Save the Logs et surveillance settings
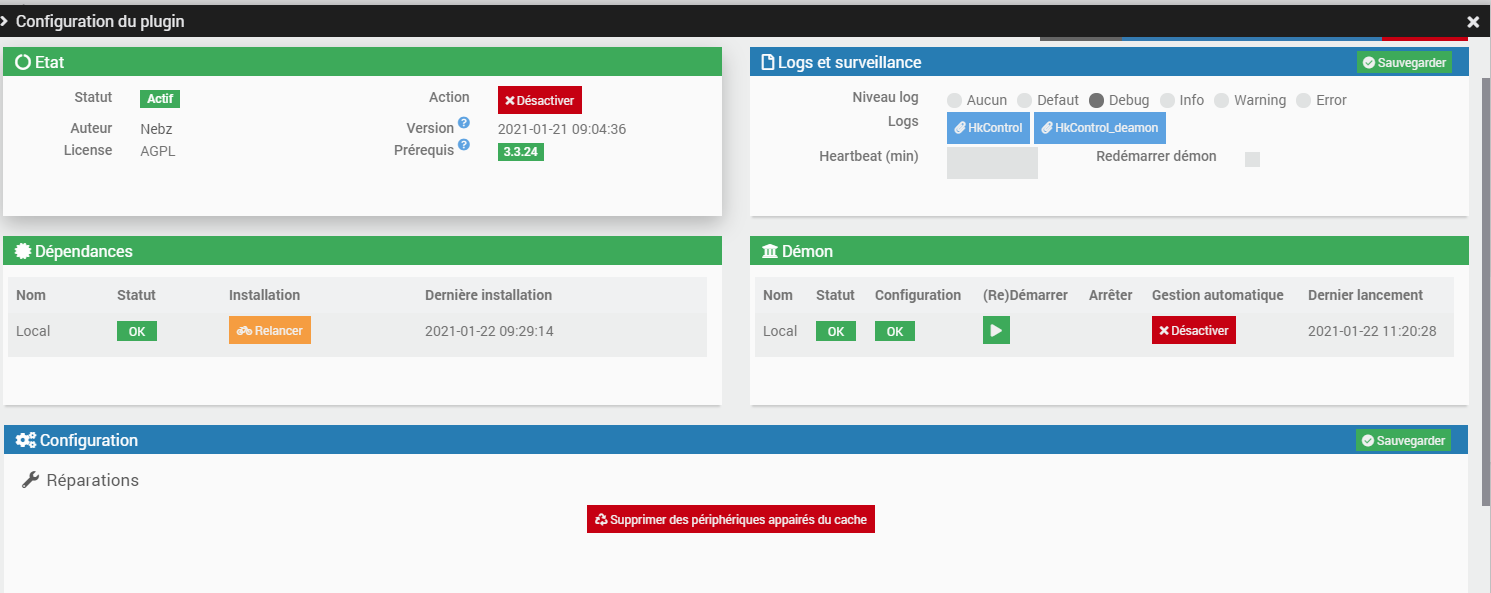 1404,63
